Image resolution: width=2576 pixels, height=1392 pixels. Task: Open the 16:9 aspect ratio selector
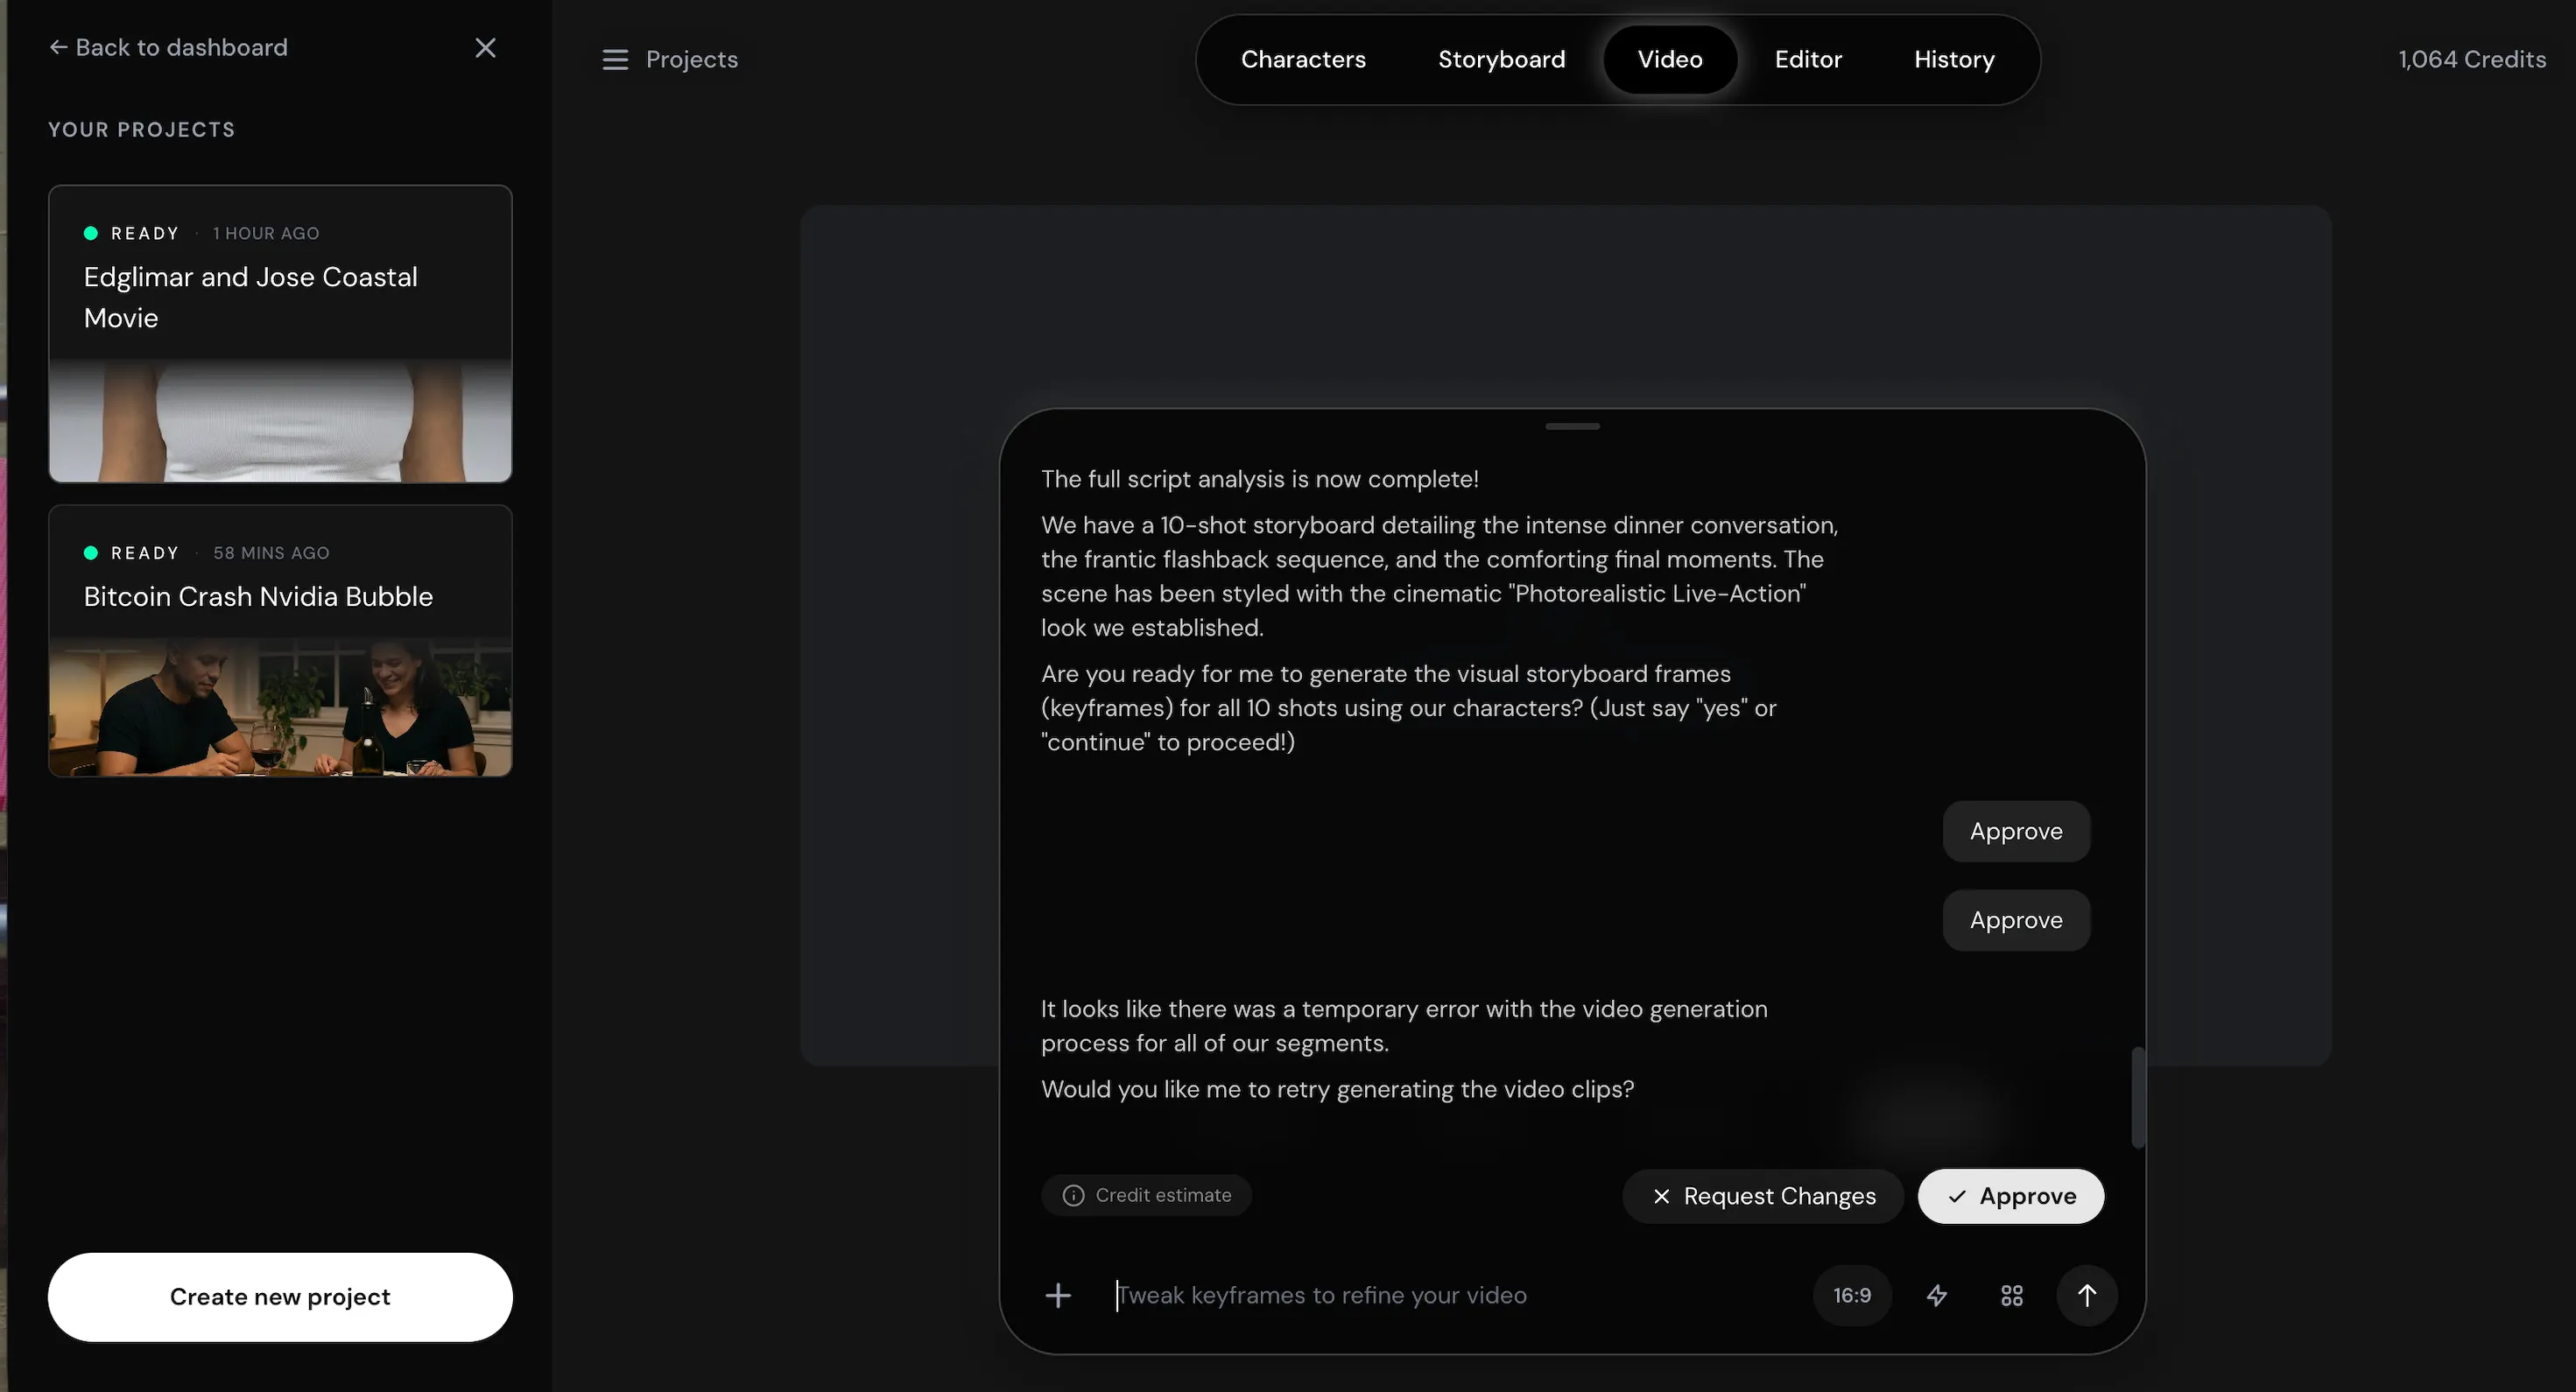coord(1851,1296)
